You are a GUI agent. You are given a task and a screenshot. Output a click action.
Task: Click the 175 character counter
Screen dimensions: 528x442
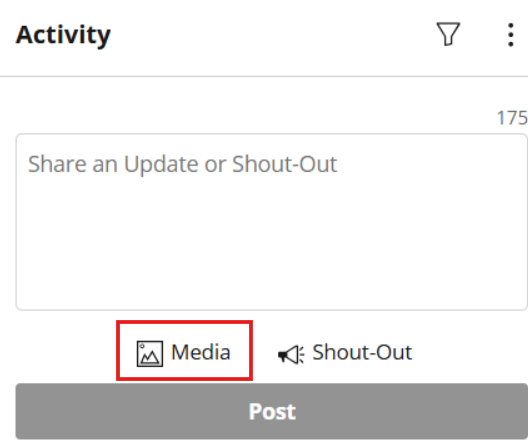pyautogui.click(x=512, y=118)
